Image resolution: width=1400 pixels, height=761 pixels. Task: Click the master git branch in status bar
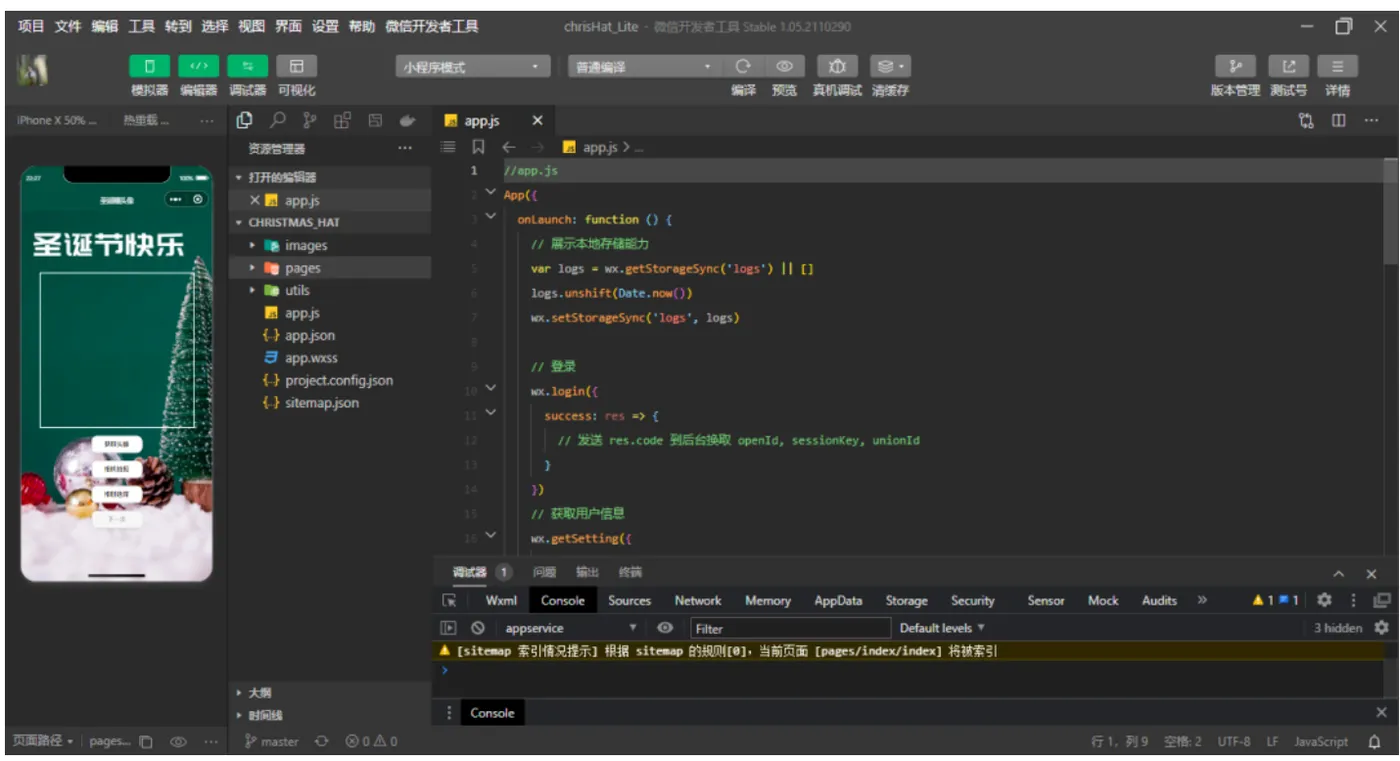(x=272, y=742)
